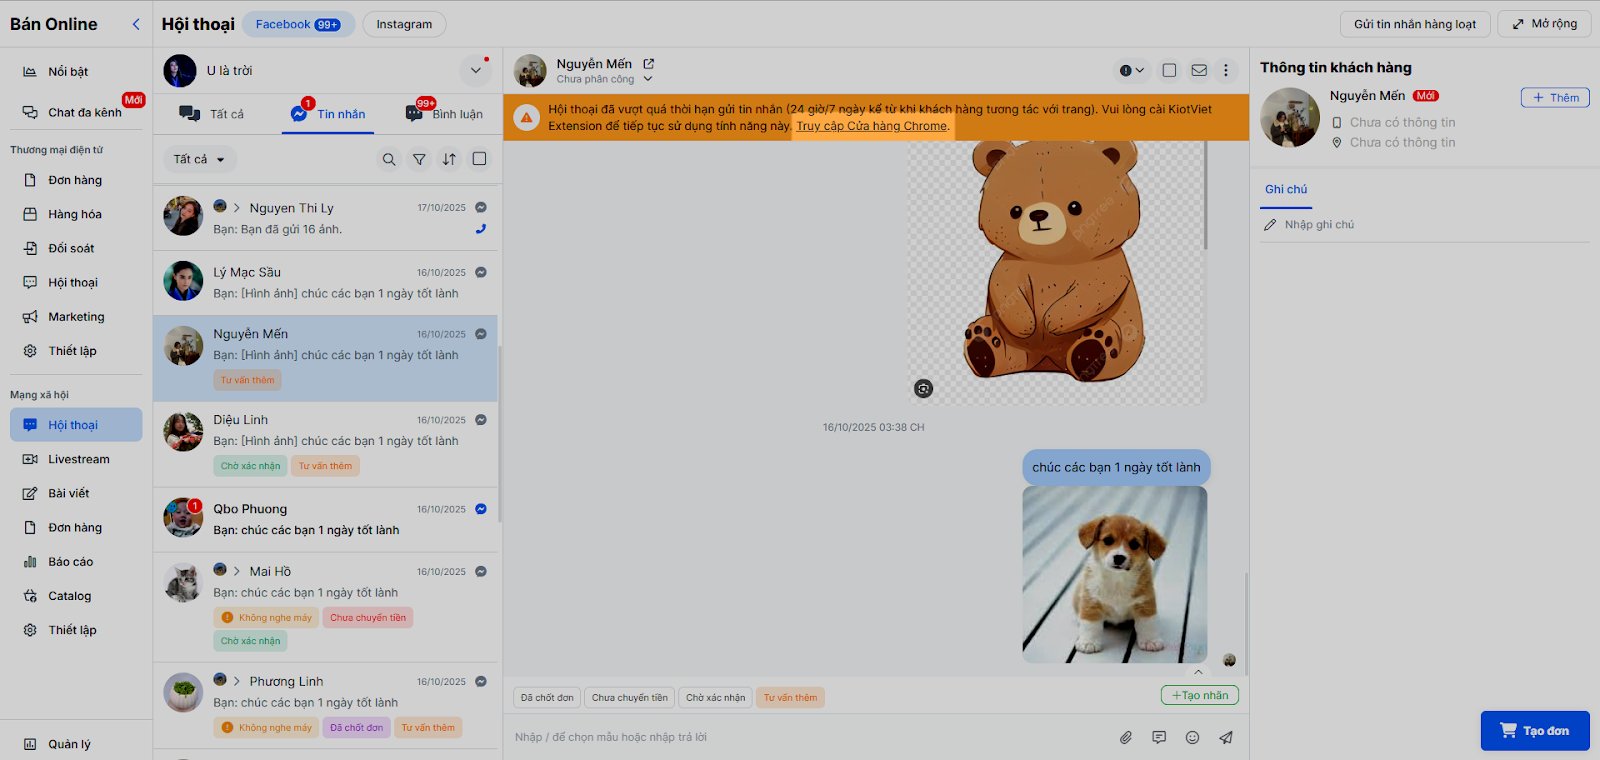Screen dimensions: 1600x760
Task: Open the three-dot more options menu in the chat header
Action: coord(1226,70)
